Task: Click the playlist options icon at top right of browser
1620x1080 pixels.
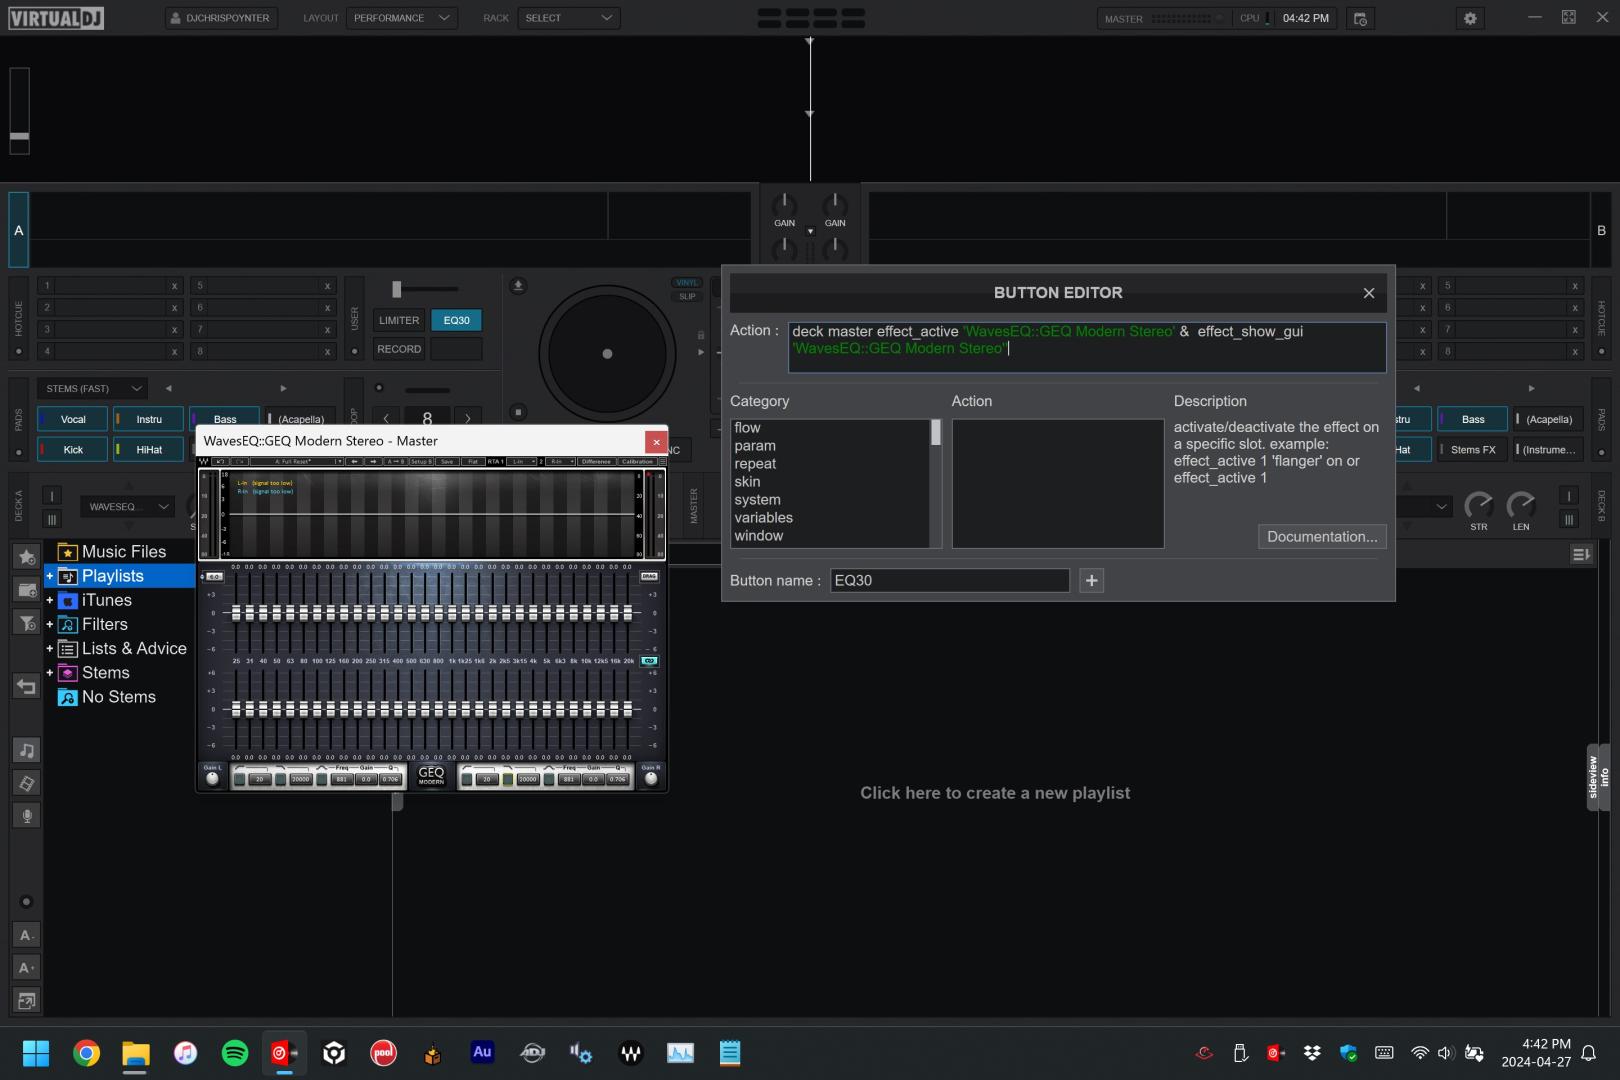Action: point(1581,554)
